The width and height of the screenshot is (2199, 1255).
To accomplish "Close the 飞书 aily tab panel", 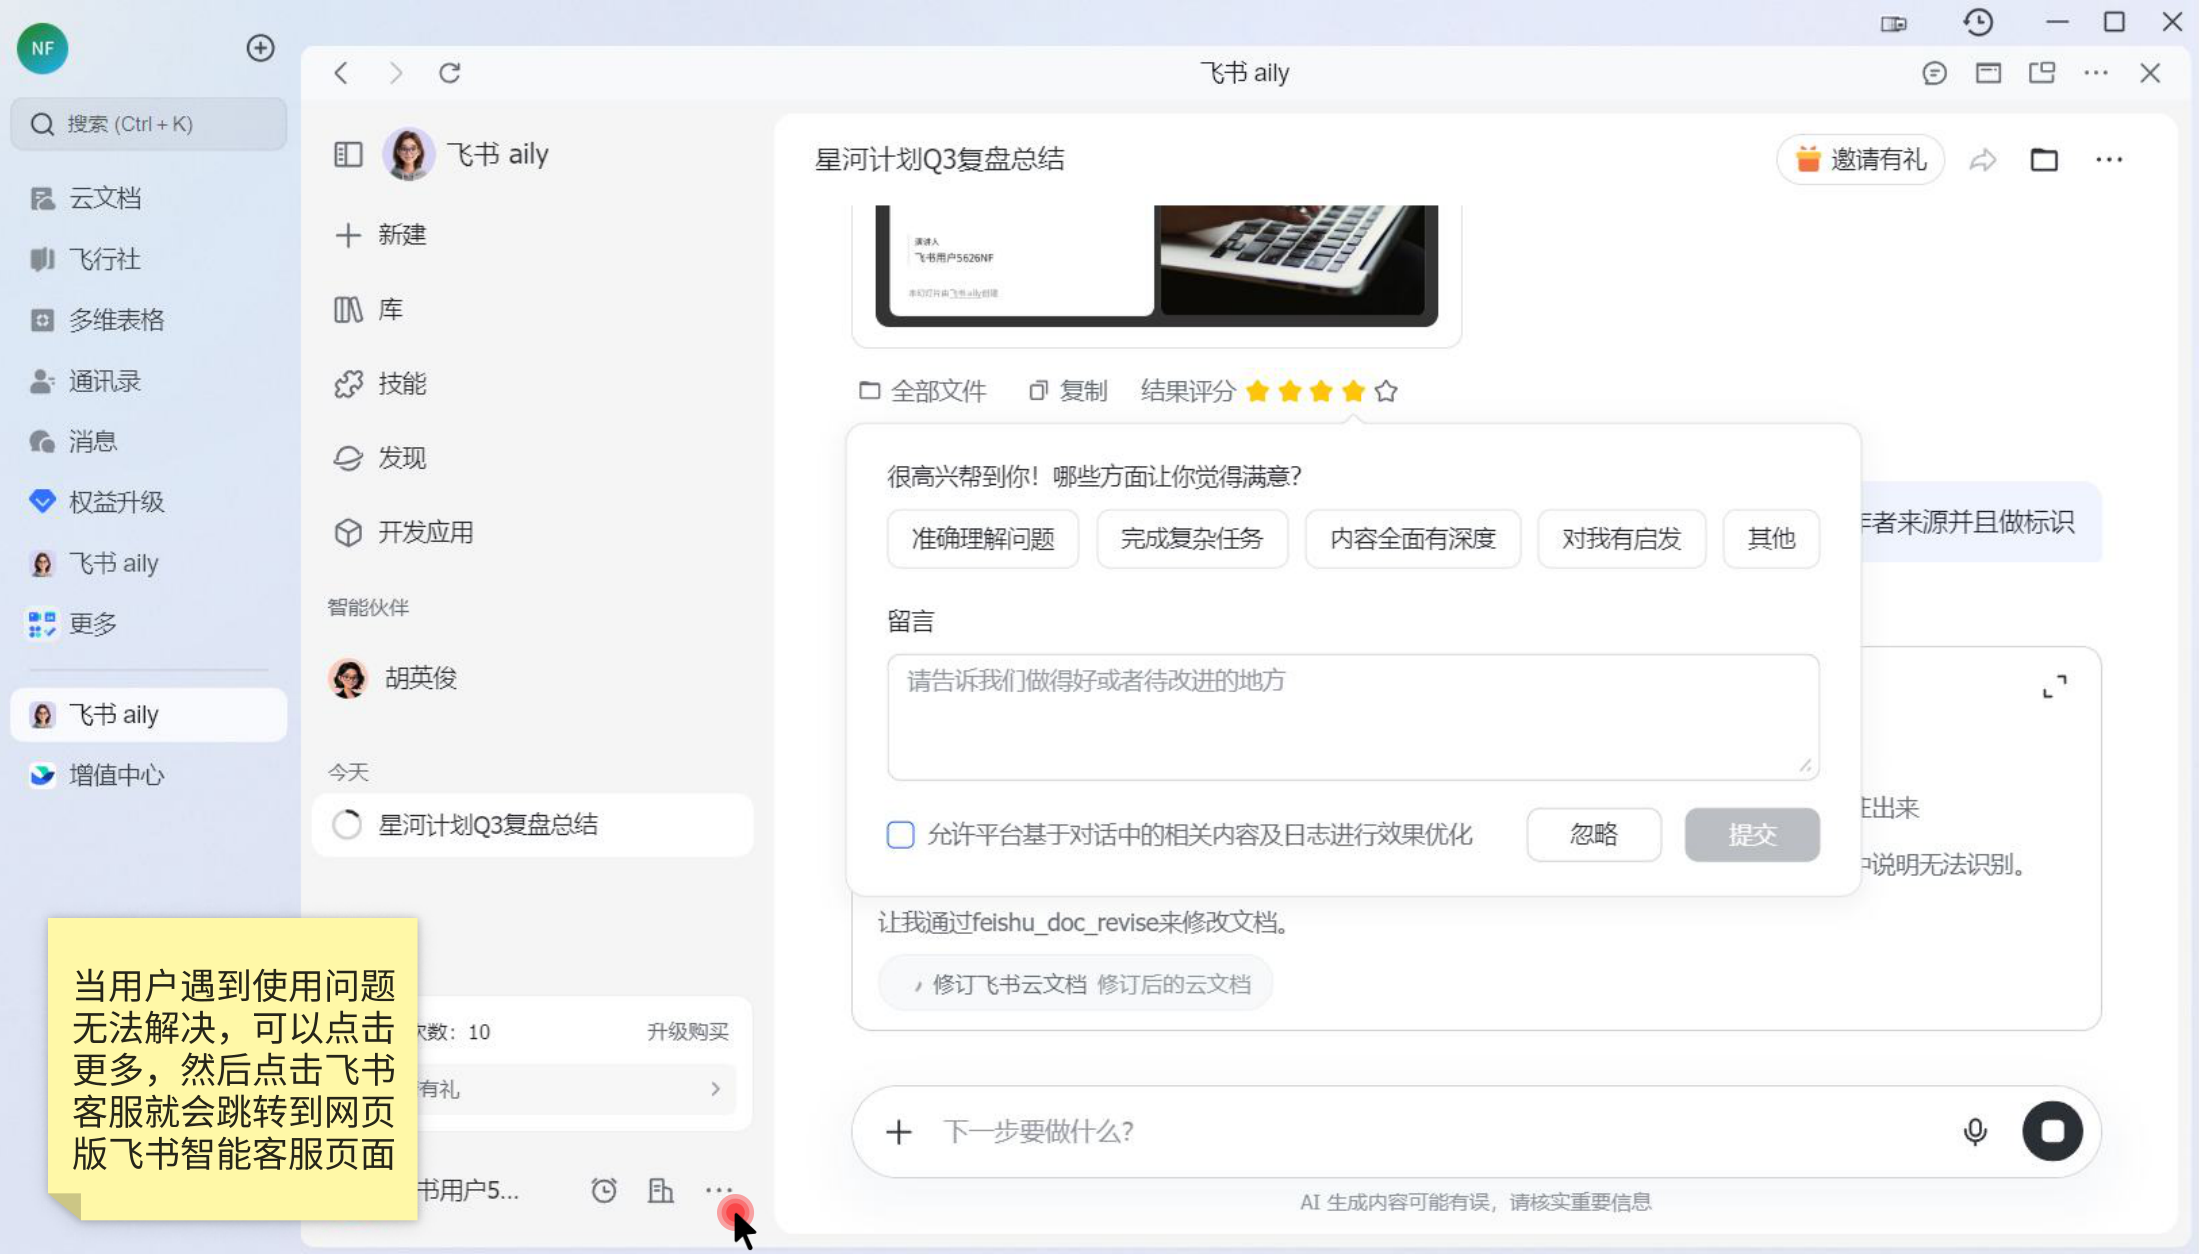I will click(x=2150, y=73).
